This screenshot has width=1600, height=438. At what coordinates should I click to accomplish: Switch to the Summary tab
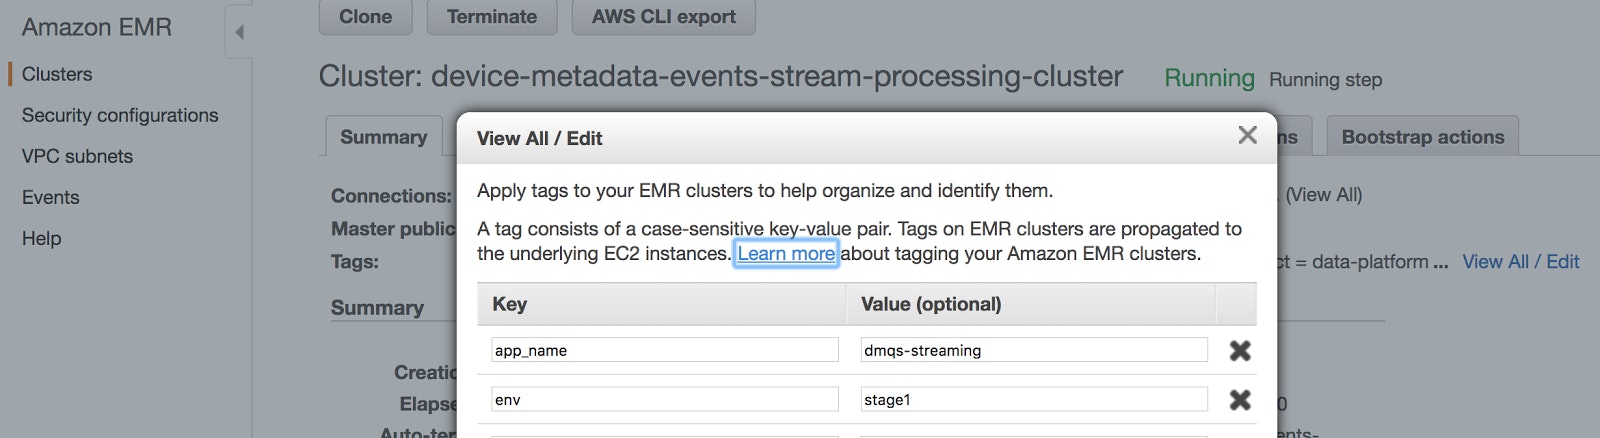pyautogui.click(x=383, y=137)
